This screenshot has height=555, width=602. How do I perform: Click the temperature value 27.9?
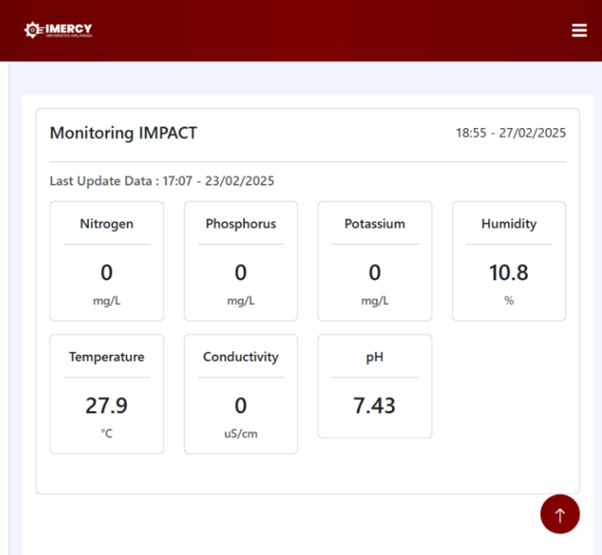pyautogui.click(x=106, y=406)
